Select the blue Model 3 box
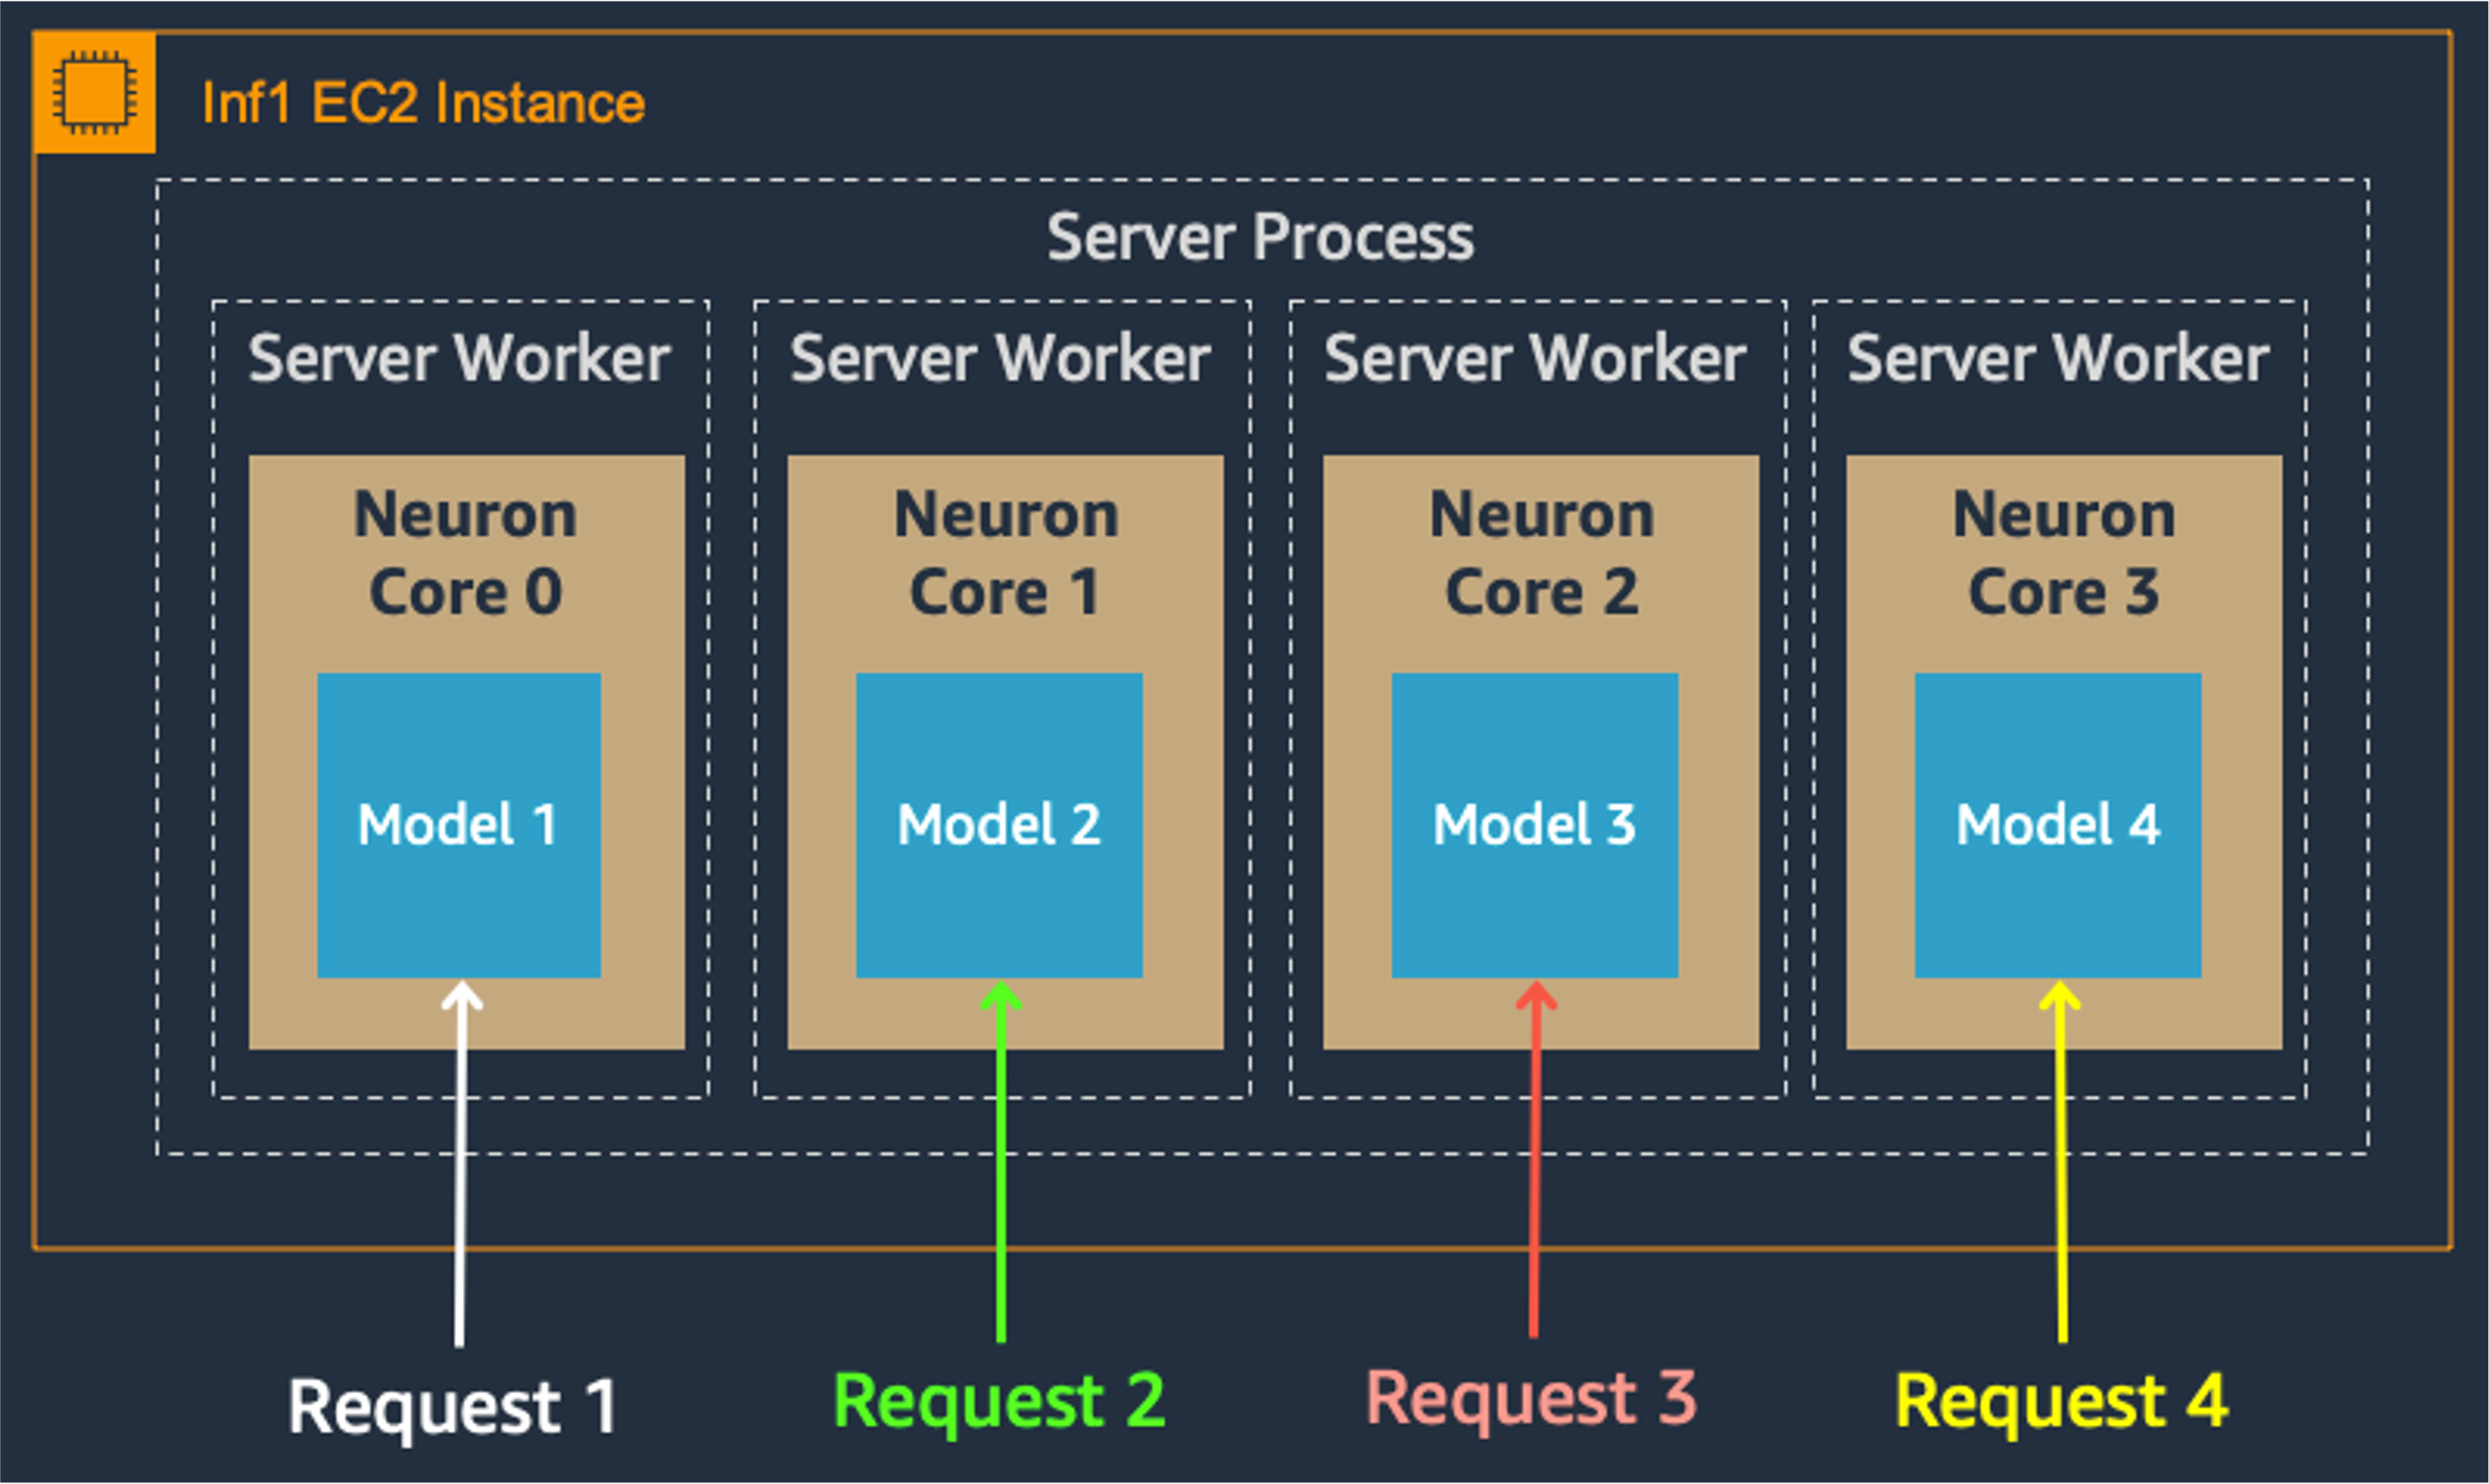The width and height of the screenshot is (2489, 1484). coord(1534,825)
